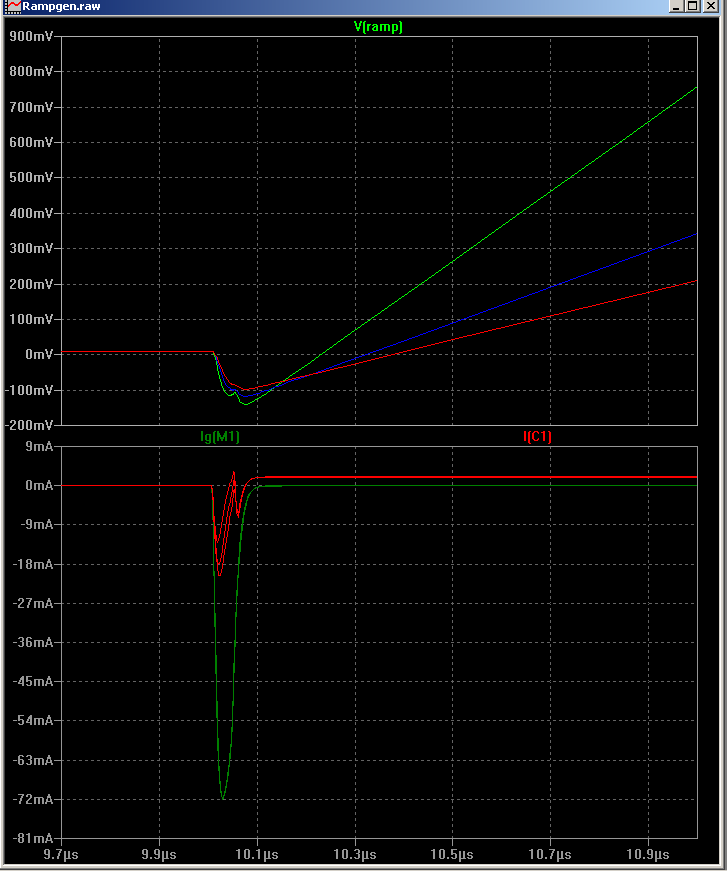Click the -54mA axis label
The image size is (727, 871).
33,720
